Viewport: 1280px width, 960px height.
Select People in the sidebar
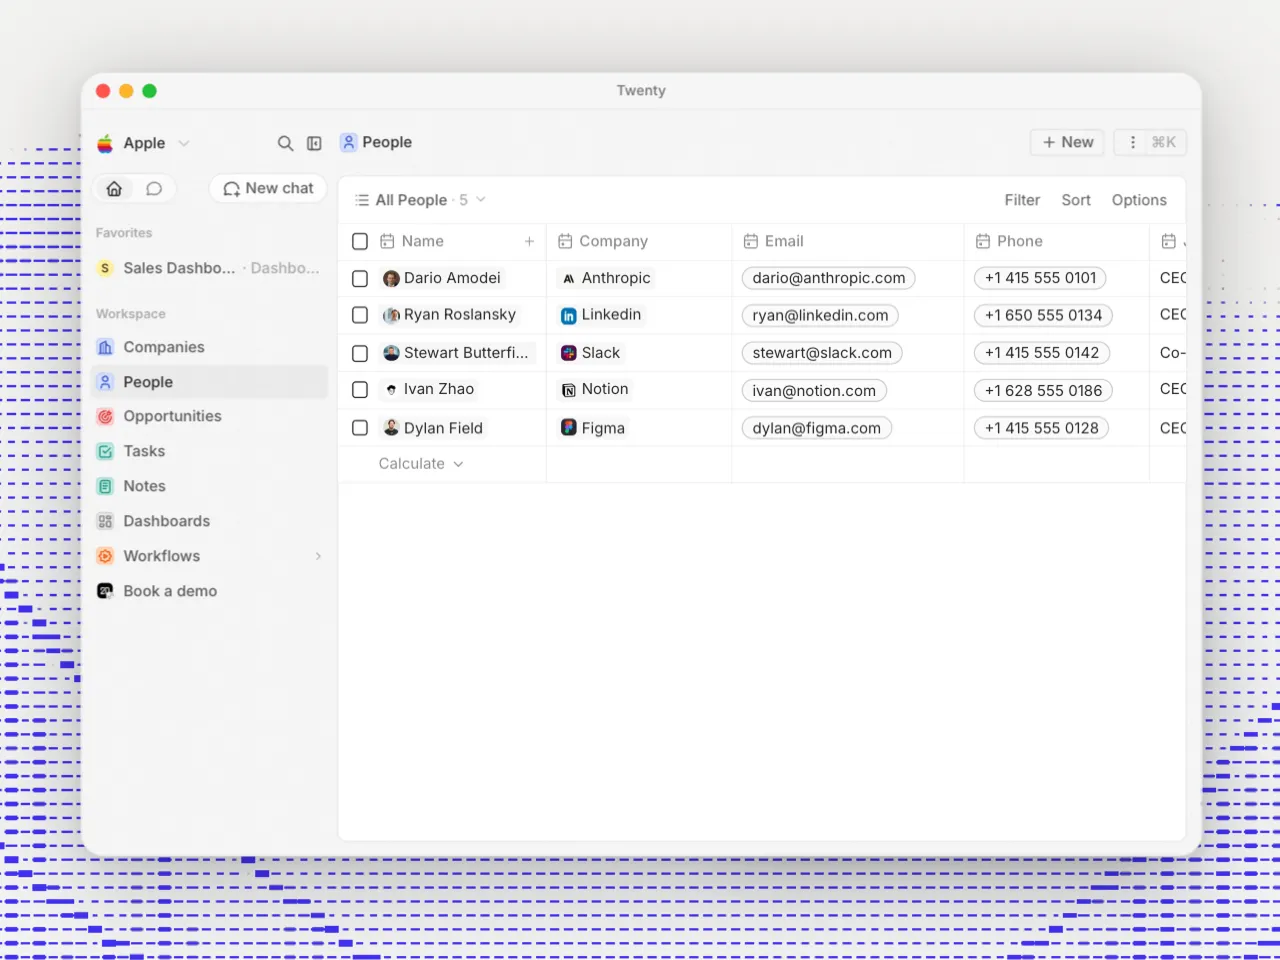tap(210, 382)
